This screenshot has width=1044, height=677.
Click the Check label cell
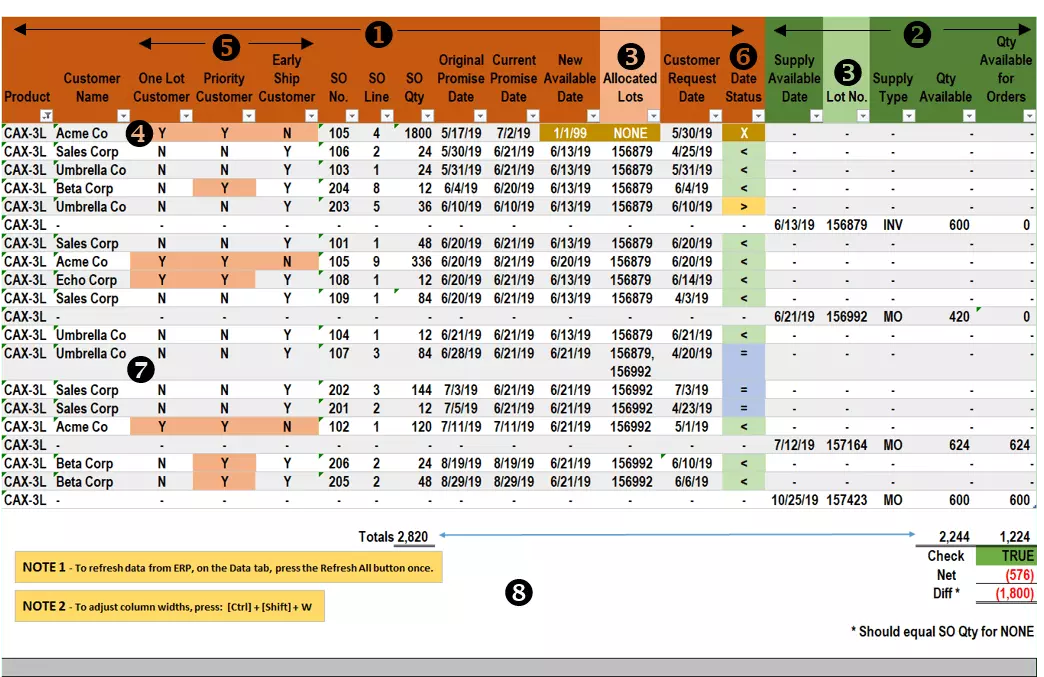(x=945, y=556)
